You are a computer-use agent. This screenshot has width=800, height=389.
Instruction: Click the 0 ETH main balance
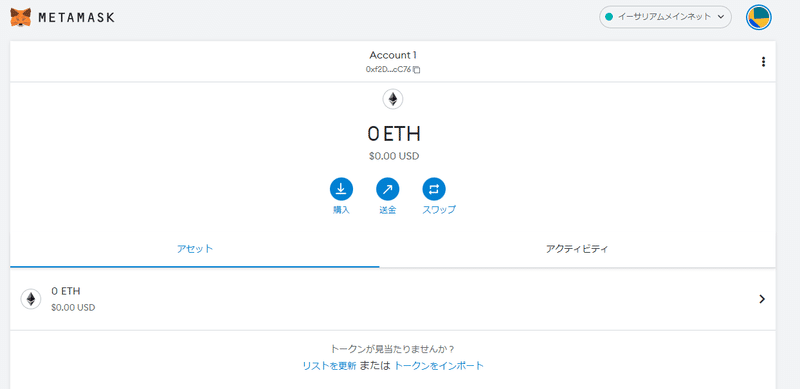point(393,134)
